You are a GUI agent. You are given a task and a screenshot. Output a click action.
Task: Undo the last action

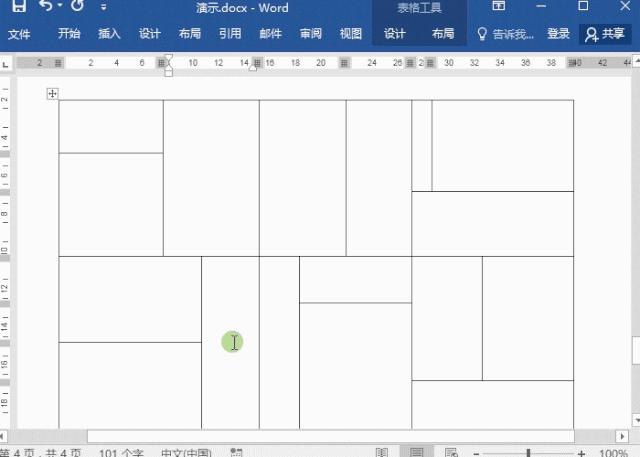tap(46, 6)
